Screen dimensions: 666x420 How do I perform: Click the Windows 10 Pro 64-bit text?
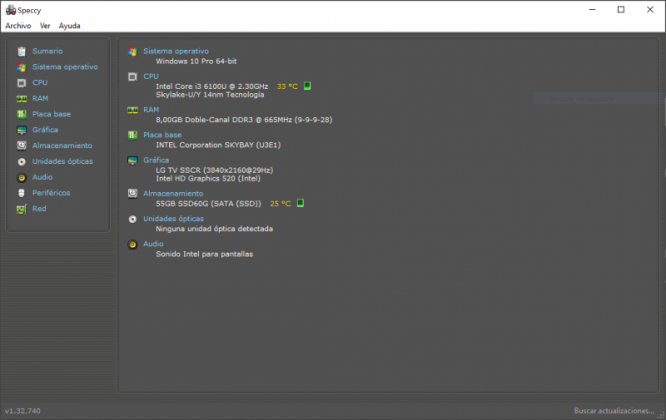(196, 61)
